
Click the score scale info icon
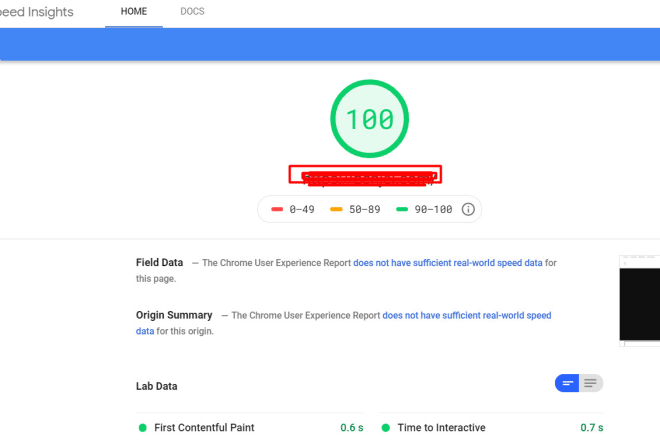point(468,209)
